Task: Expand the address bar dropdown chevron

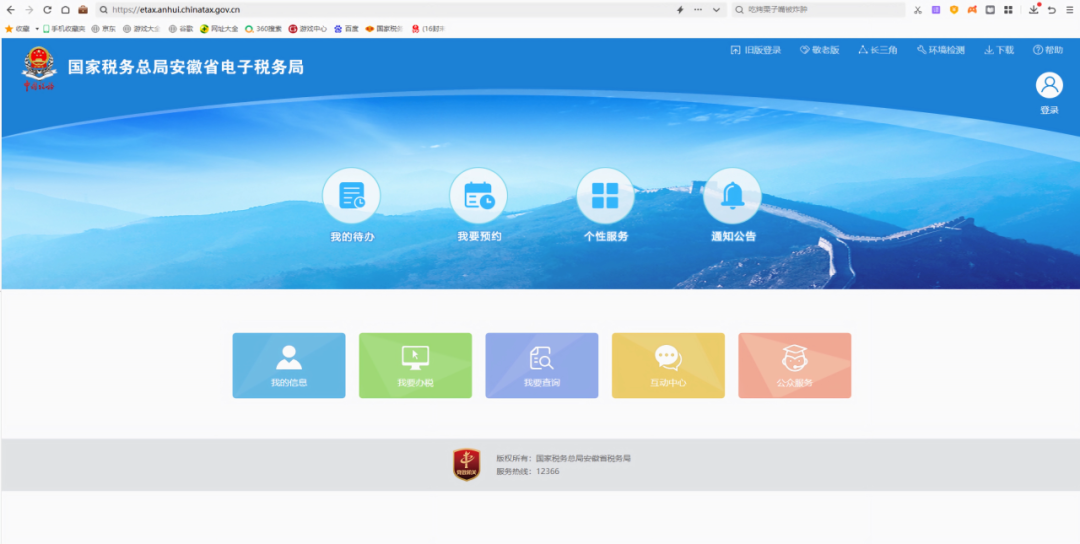Action: (716, 10)
